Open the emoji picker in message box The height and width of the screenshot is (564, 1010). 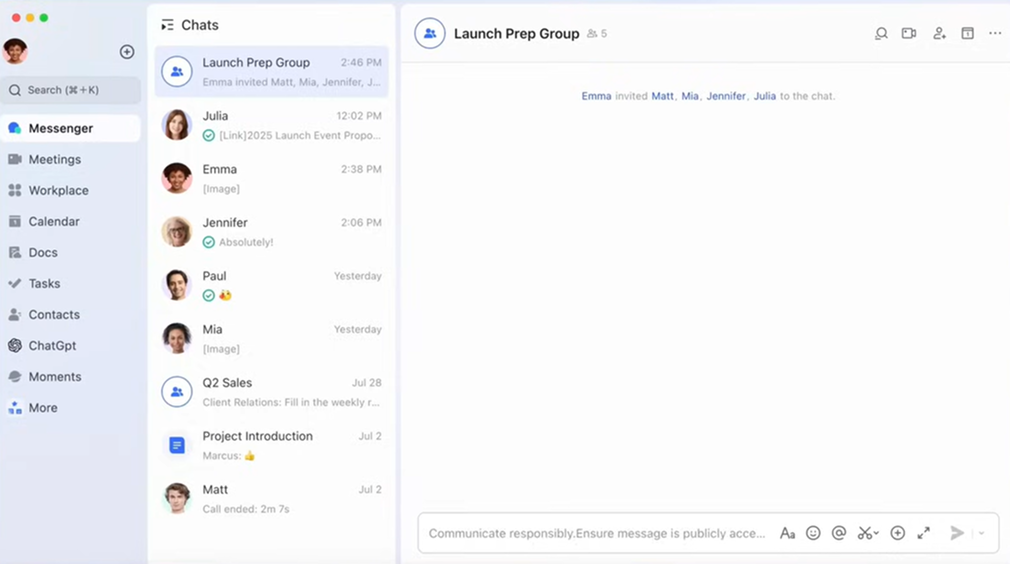pyautogui.click(x=813, y=533)
